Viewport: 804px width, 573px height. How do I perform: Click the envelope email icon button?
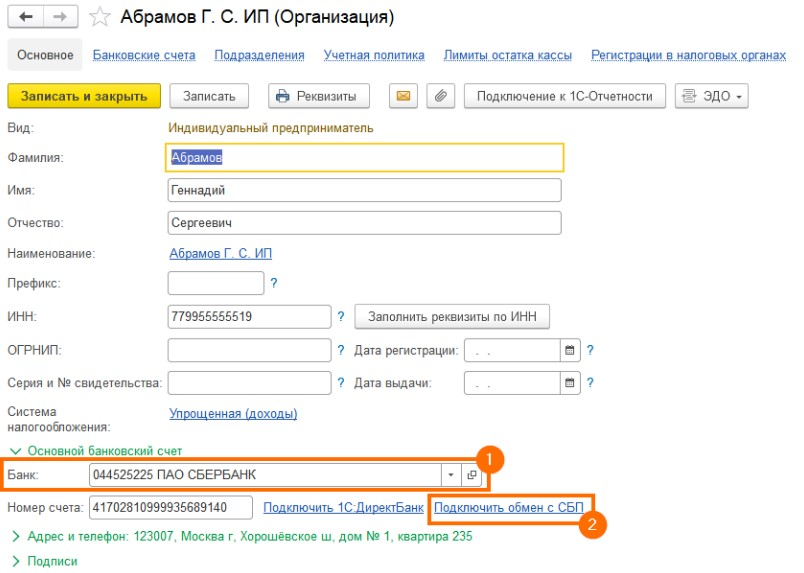pyautogui.click(x=403, y=96)
